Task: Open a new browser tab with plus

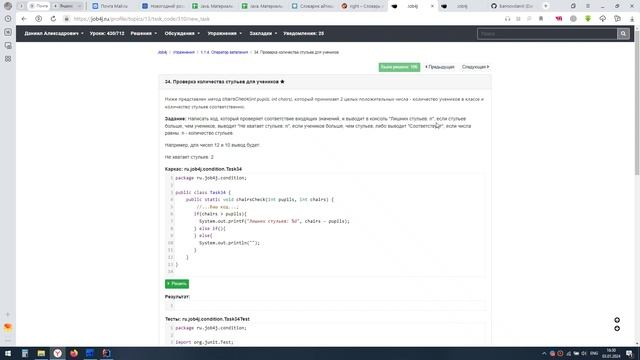Action: (546, 6)
